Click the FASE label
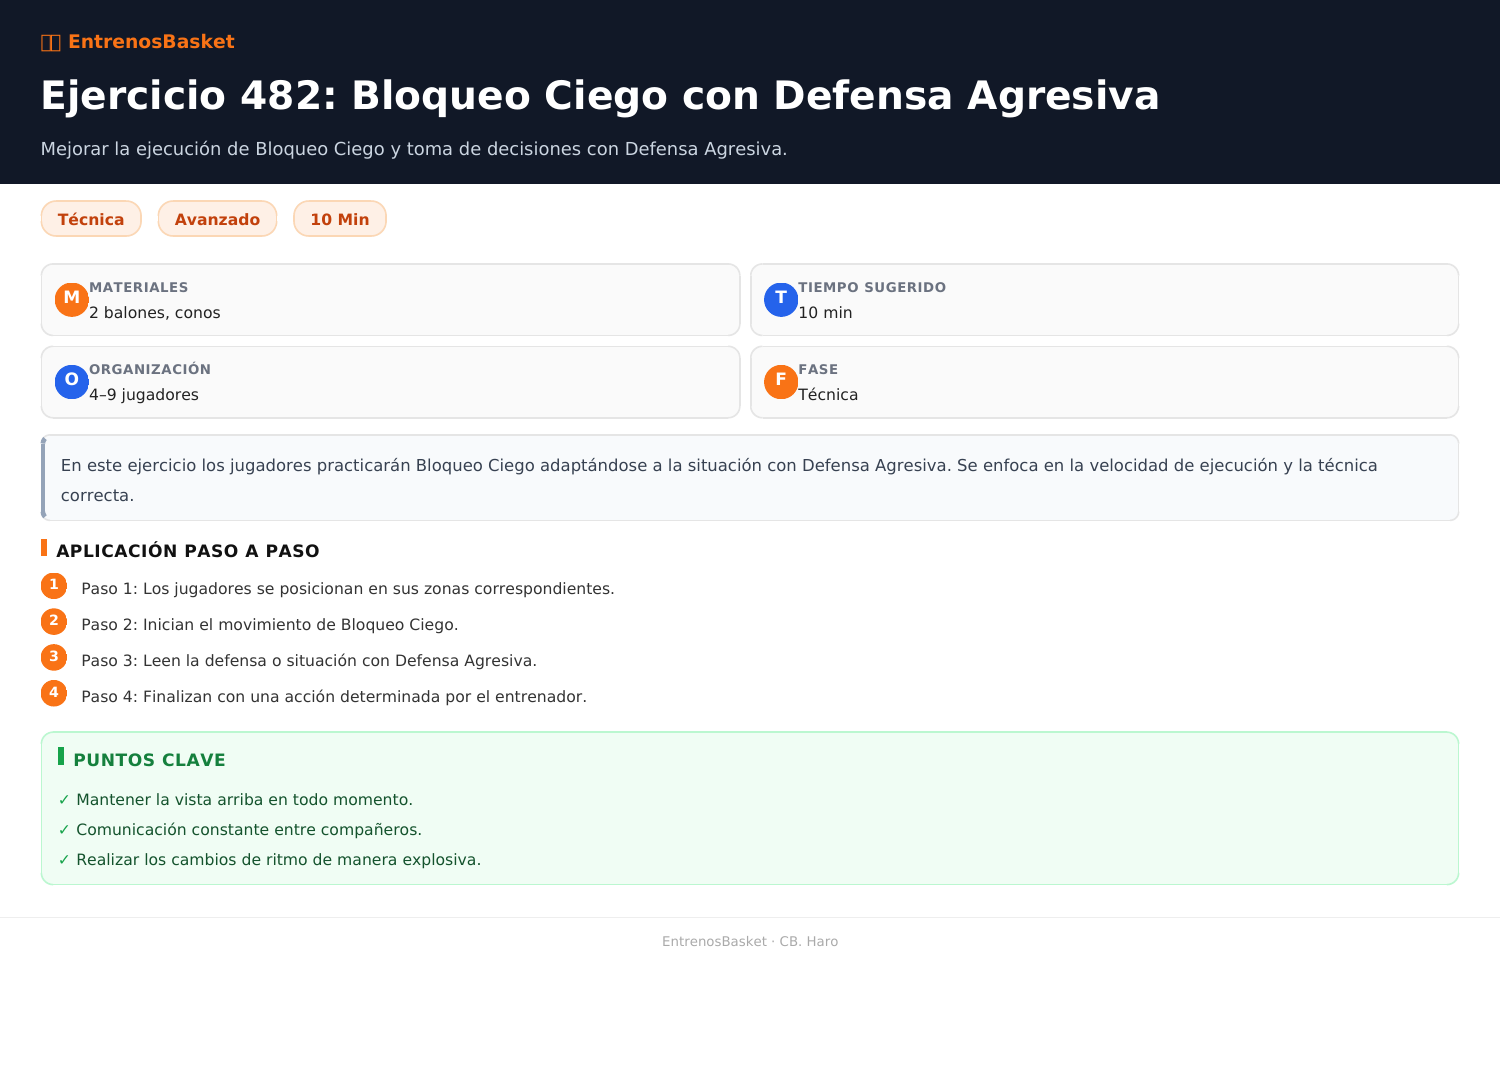The width and height of the screenshot is (1500, 1088). click(818, 370)
